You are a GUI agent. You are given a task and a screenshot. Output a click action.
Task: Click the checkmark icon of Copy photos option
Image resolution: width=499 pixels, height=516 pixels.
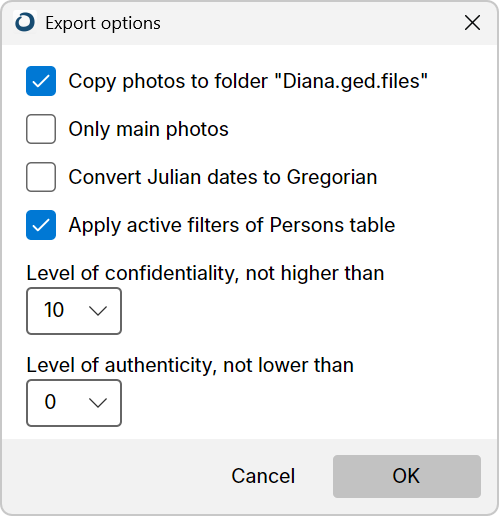point(41,81)
